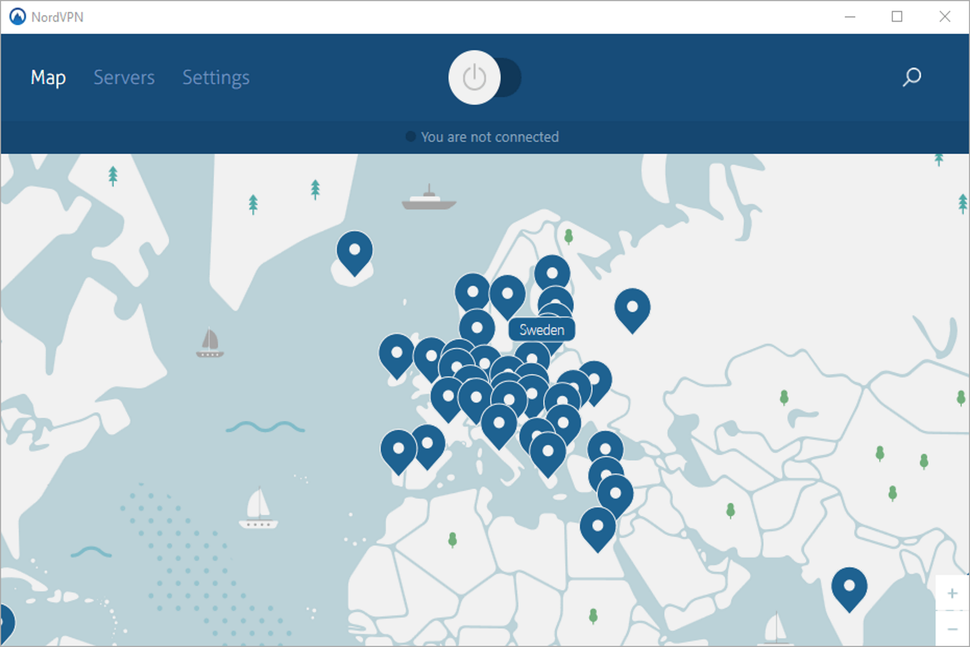Viewport: 970px width, 647px height.
Task: Select the Portugal server pin
Action: pos(398,451)
